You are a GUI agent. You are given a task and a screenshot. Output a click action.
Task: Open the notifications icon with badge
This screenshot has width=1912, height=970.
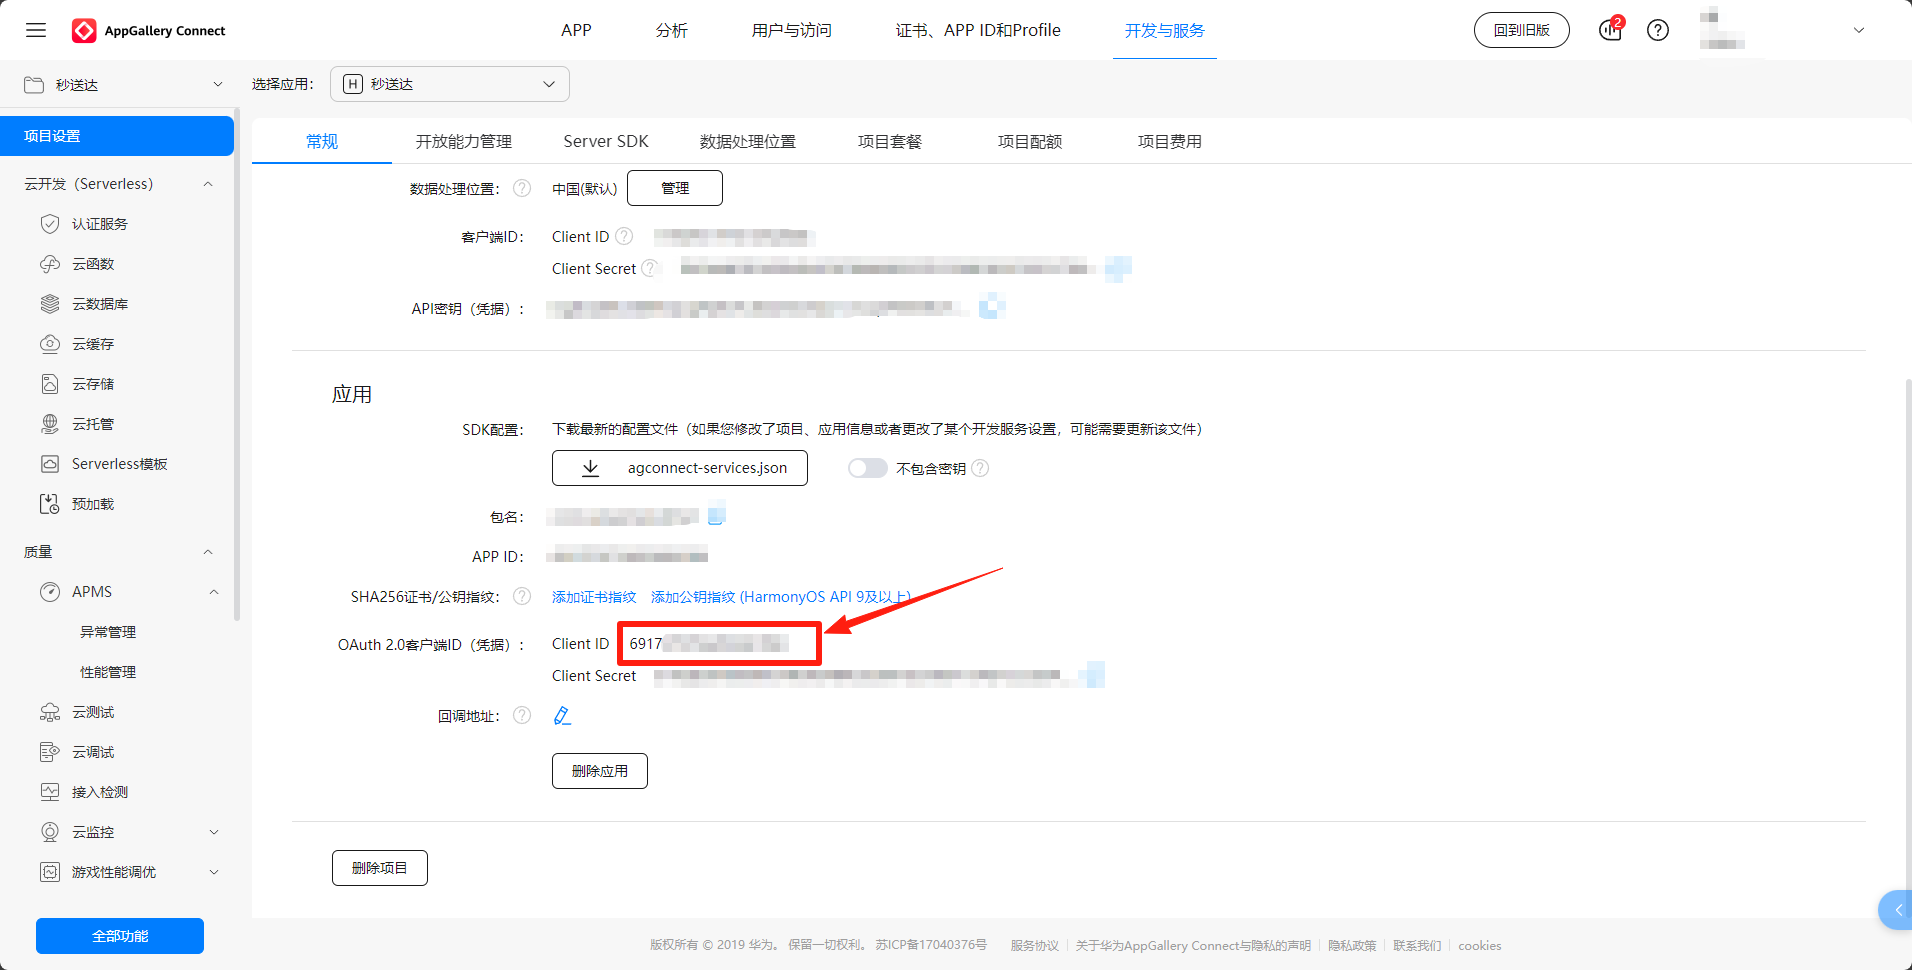click(x=1610, y=30)
